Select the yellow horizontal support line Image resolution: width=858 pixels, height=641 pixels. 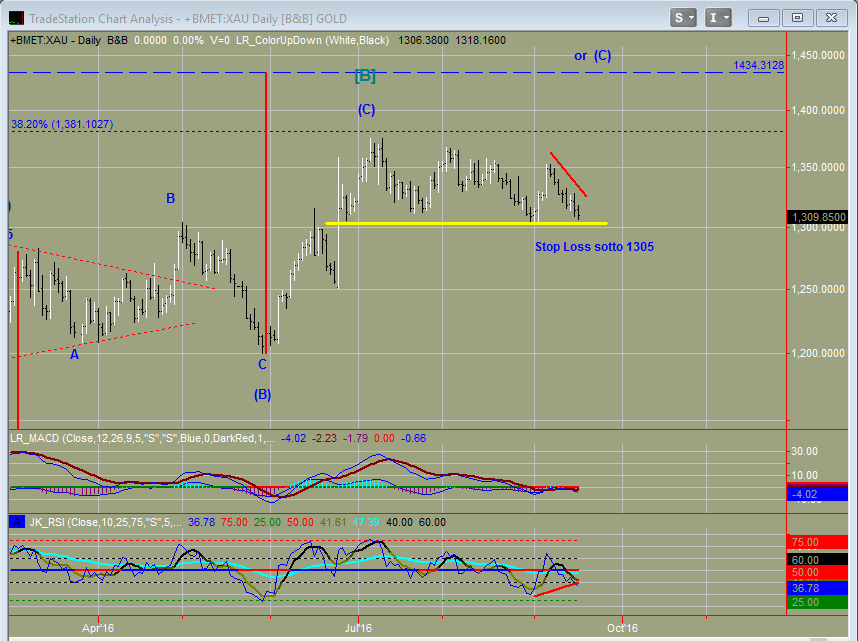[466, 223]
